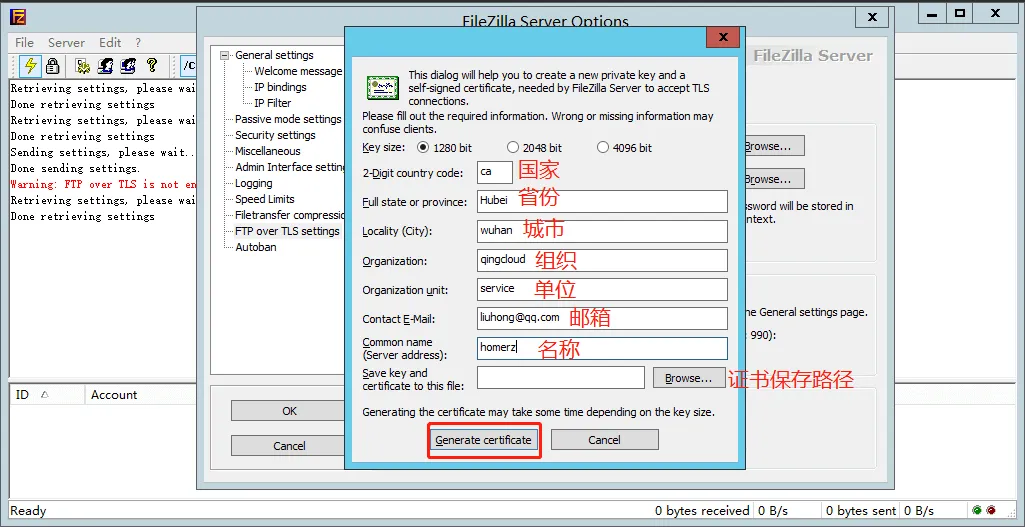
Task: Click Browse beside the save key file field
Action: (688, 378)
